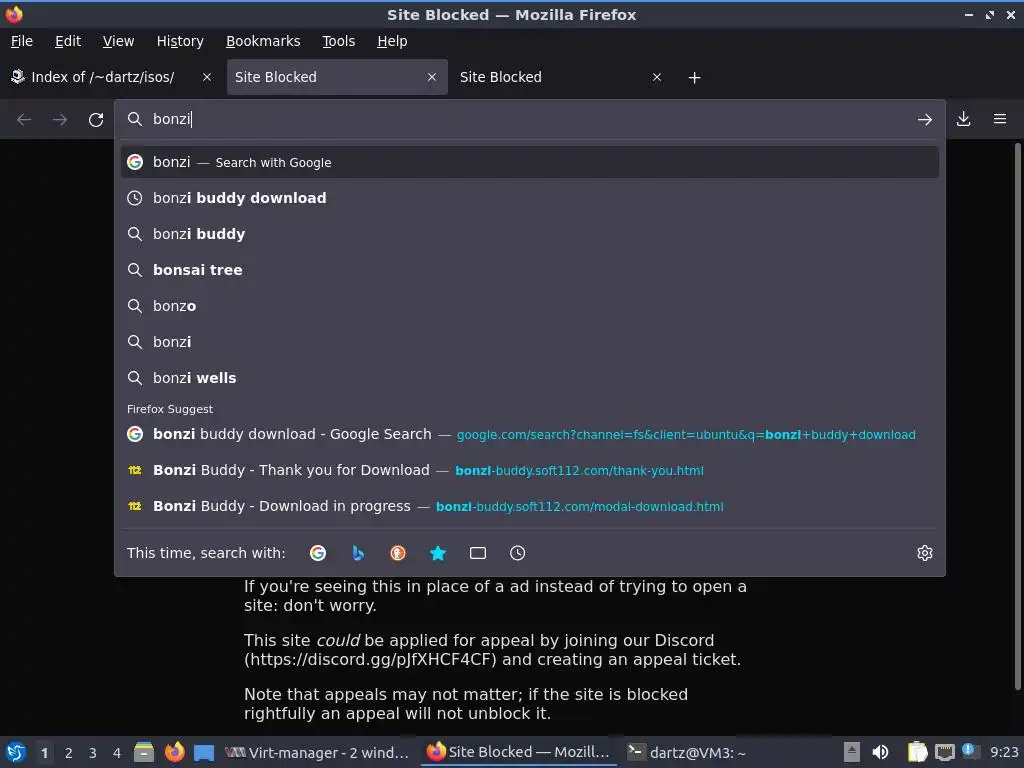Open 'Bonzi Buddy - Download in progress' result

coord(530,506)
